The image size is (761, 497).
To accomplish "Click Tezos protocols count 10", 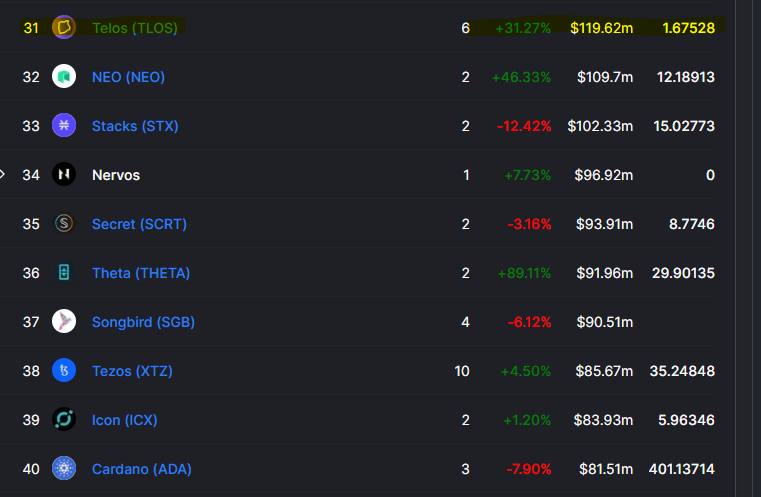I will (462, 371).
